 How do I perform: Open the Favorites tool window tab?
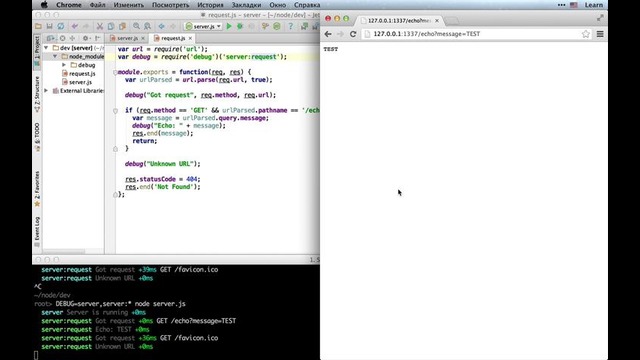[37, 188]
